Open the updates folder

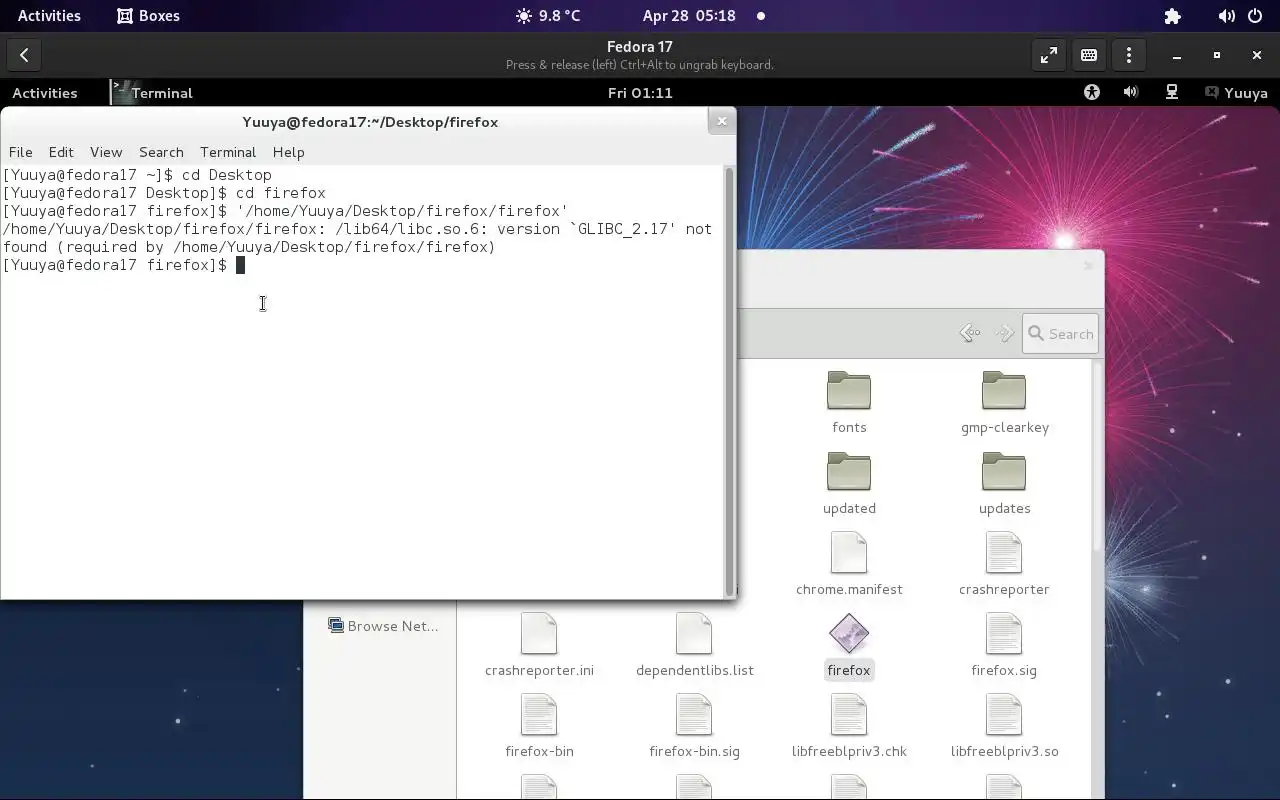click(1004, 483)
